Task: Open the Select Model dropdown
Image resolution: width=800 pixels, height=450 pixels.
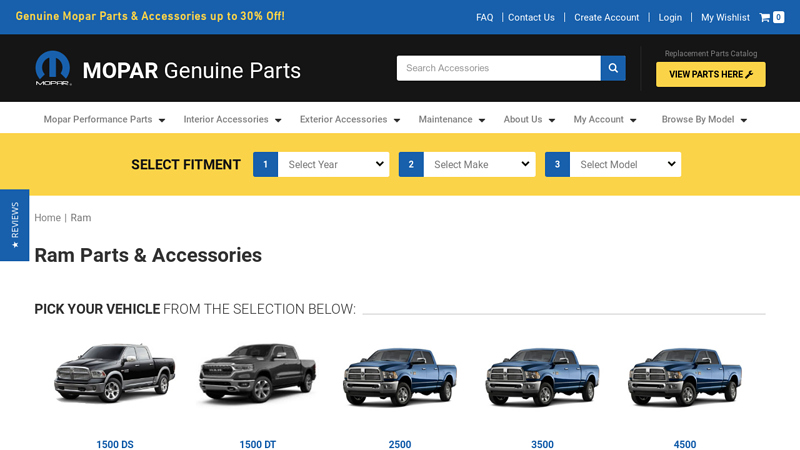Action: click(626, 164)
